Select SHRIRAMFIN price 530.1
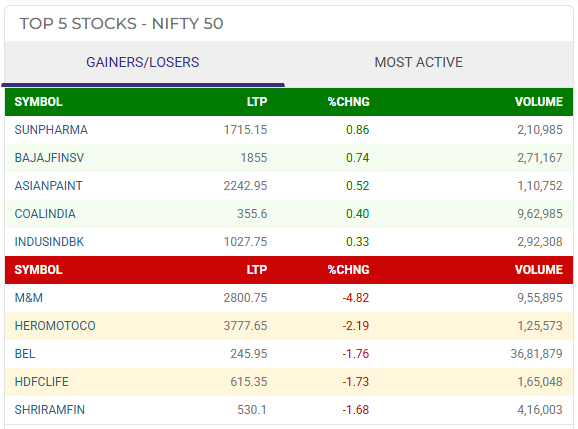The image size is (578, 429). point(252,410)
